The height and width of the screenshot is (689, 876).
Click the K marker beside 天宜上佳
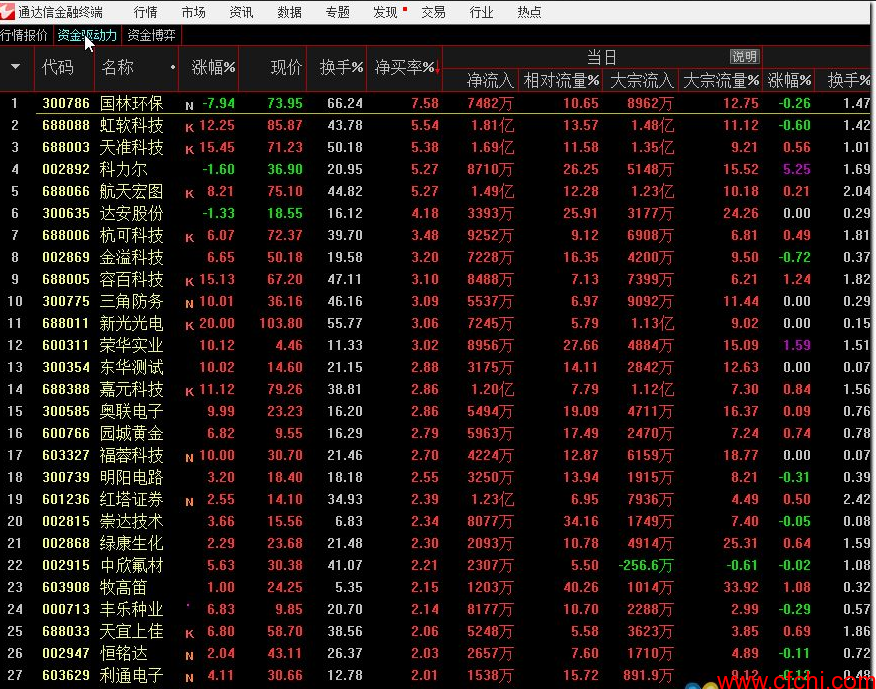[x=189, y=634]
